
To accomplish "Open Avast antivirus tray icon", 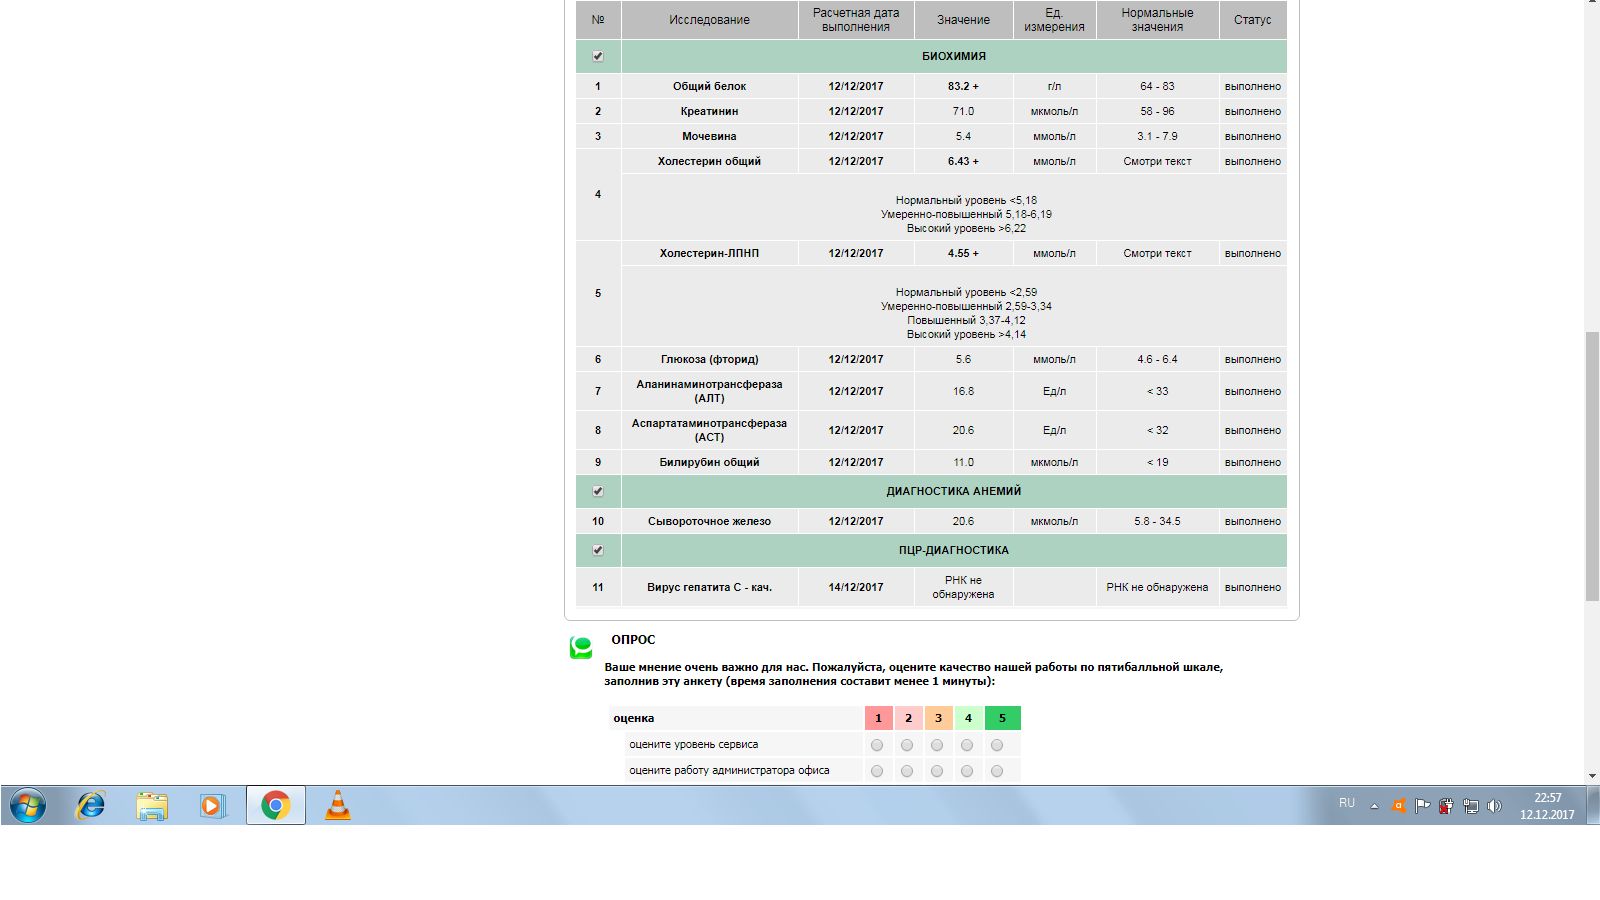I will (1399, 805).
